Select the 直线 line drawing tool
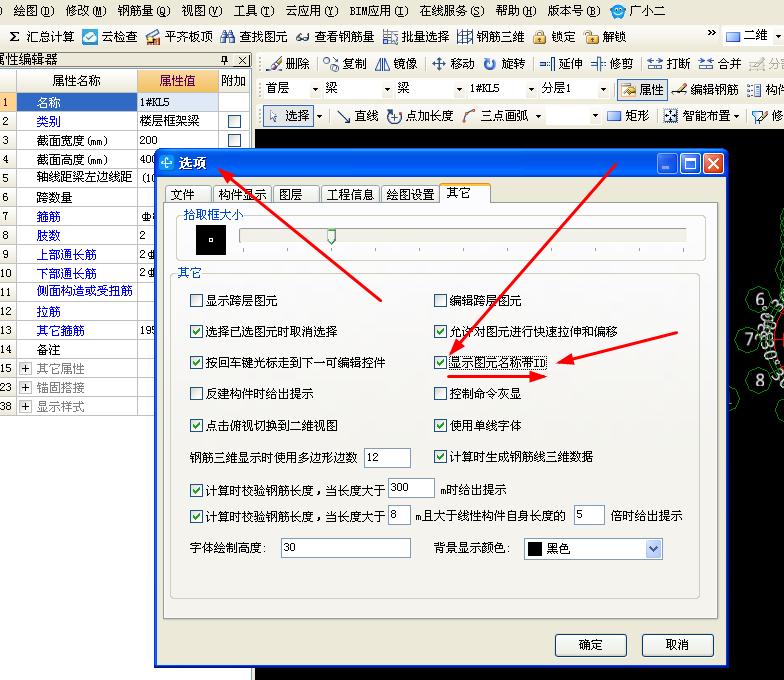Screen dimensions: 784x680 click(357, 116)
